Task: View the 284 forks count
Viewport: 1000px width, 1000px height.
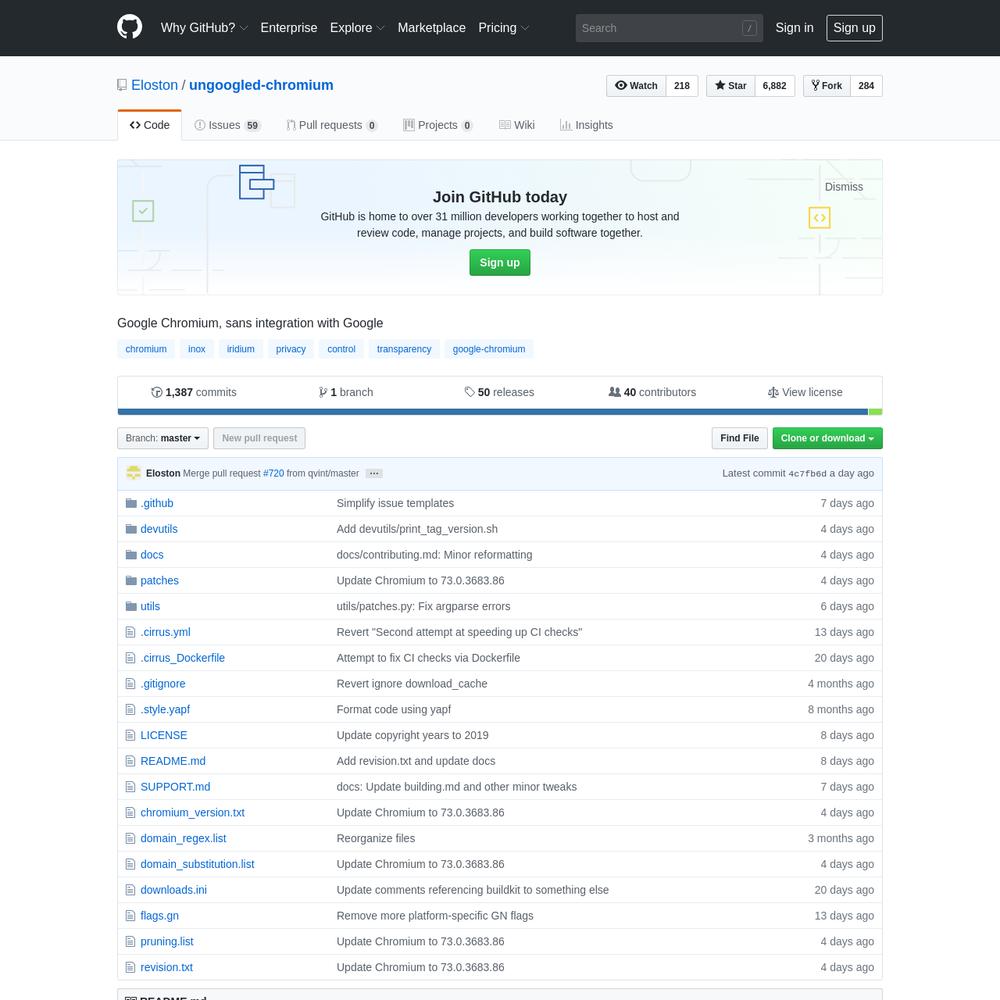Action: (866, 85)
